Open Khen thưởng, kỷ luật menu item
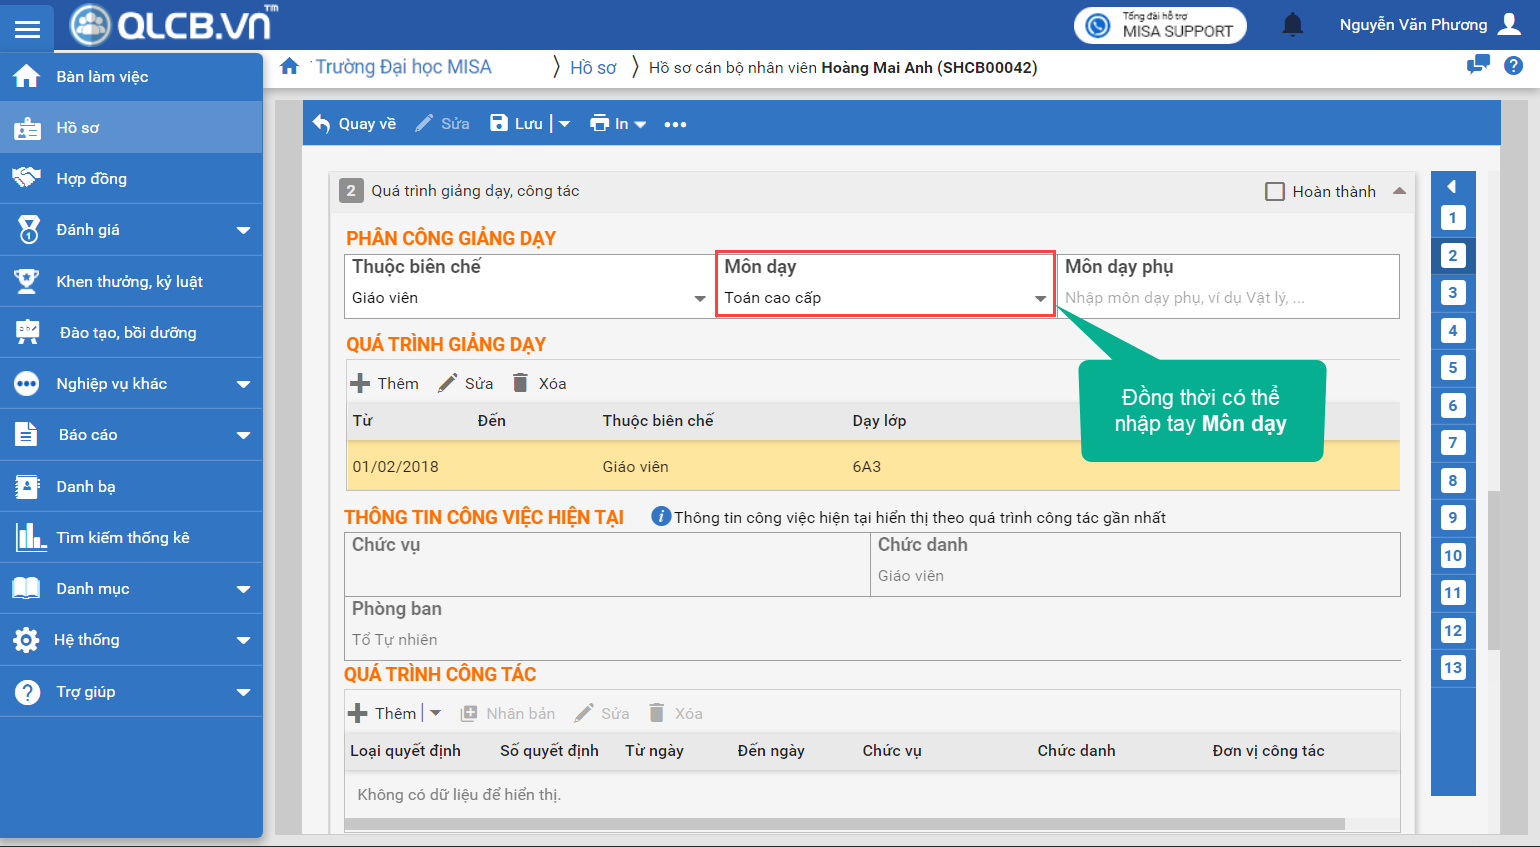This screenshot has height=847, width=1540. click(x=129, y=282)
